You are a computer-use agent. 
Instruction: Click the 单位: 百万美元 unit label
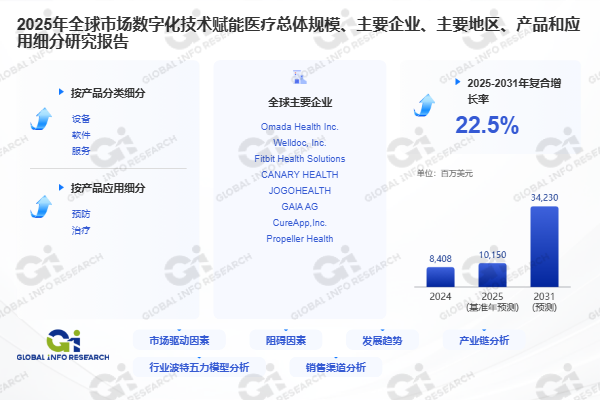(x=445, y=173)
